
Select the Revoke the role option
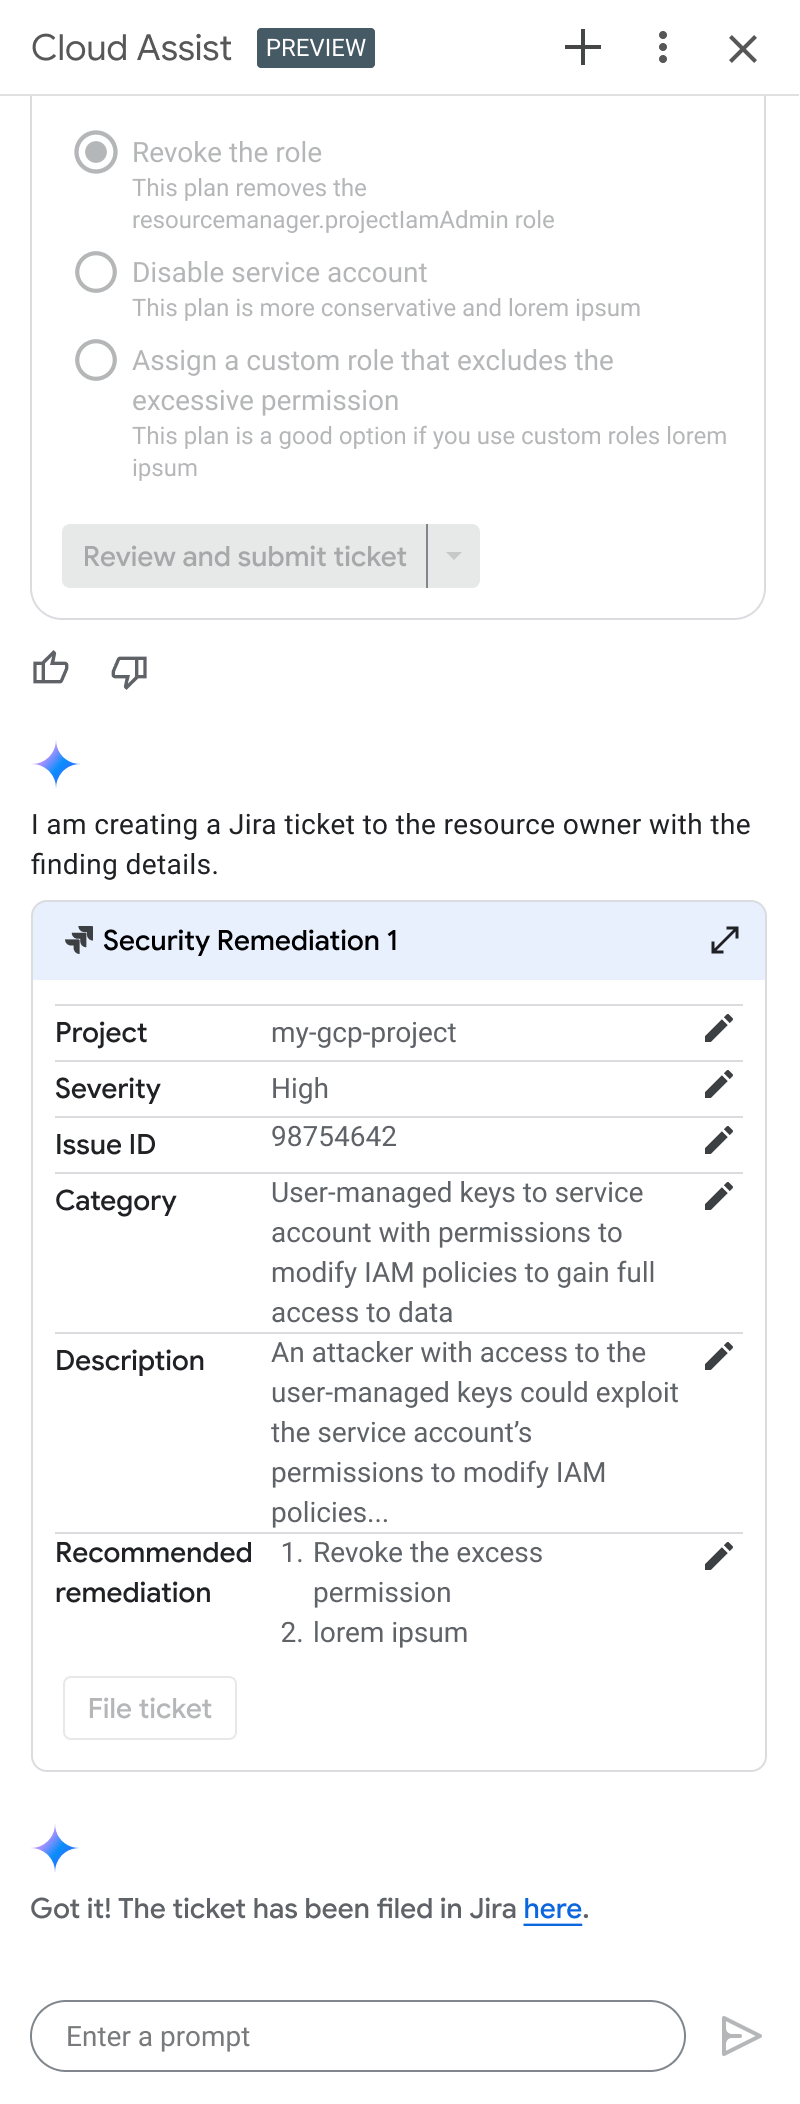[x=96, y=152]
